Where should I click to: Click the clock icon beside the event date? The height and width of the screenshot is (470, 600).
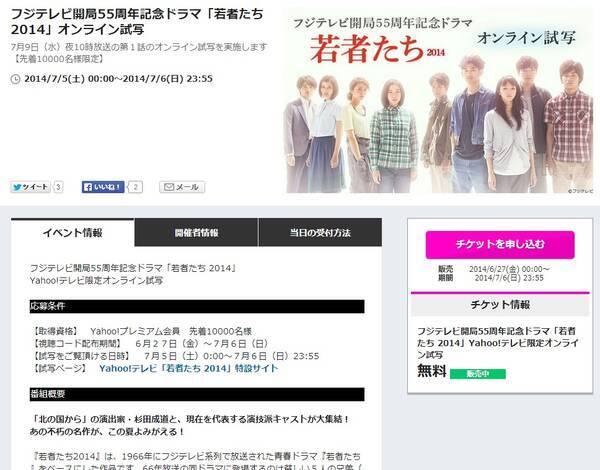(x=15, y=79)
